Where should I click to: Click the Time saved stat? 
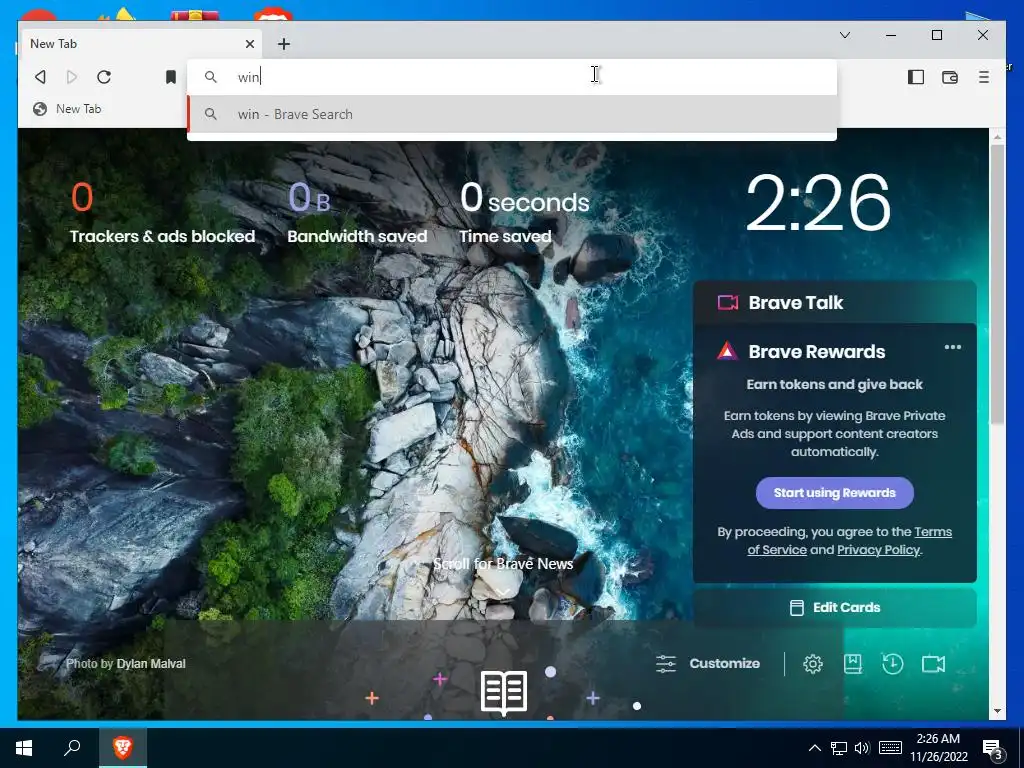click(x=524, y=214)
